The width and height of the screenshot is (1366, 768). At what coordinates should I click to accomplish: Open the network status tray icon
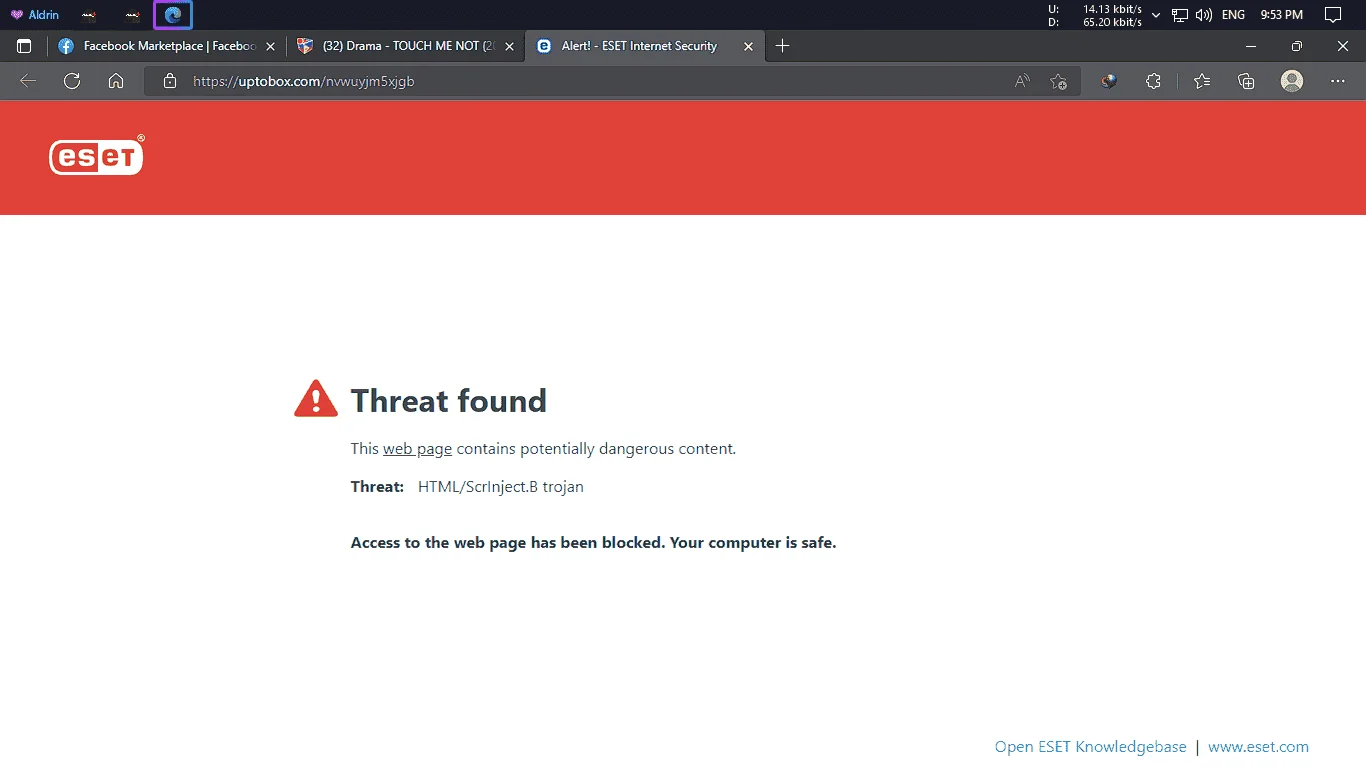click(1180, 15)
